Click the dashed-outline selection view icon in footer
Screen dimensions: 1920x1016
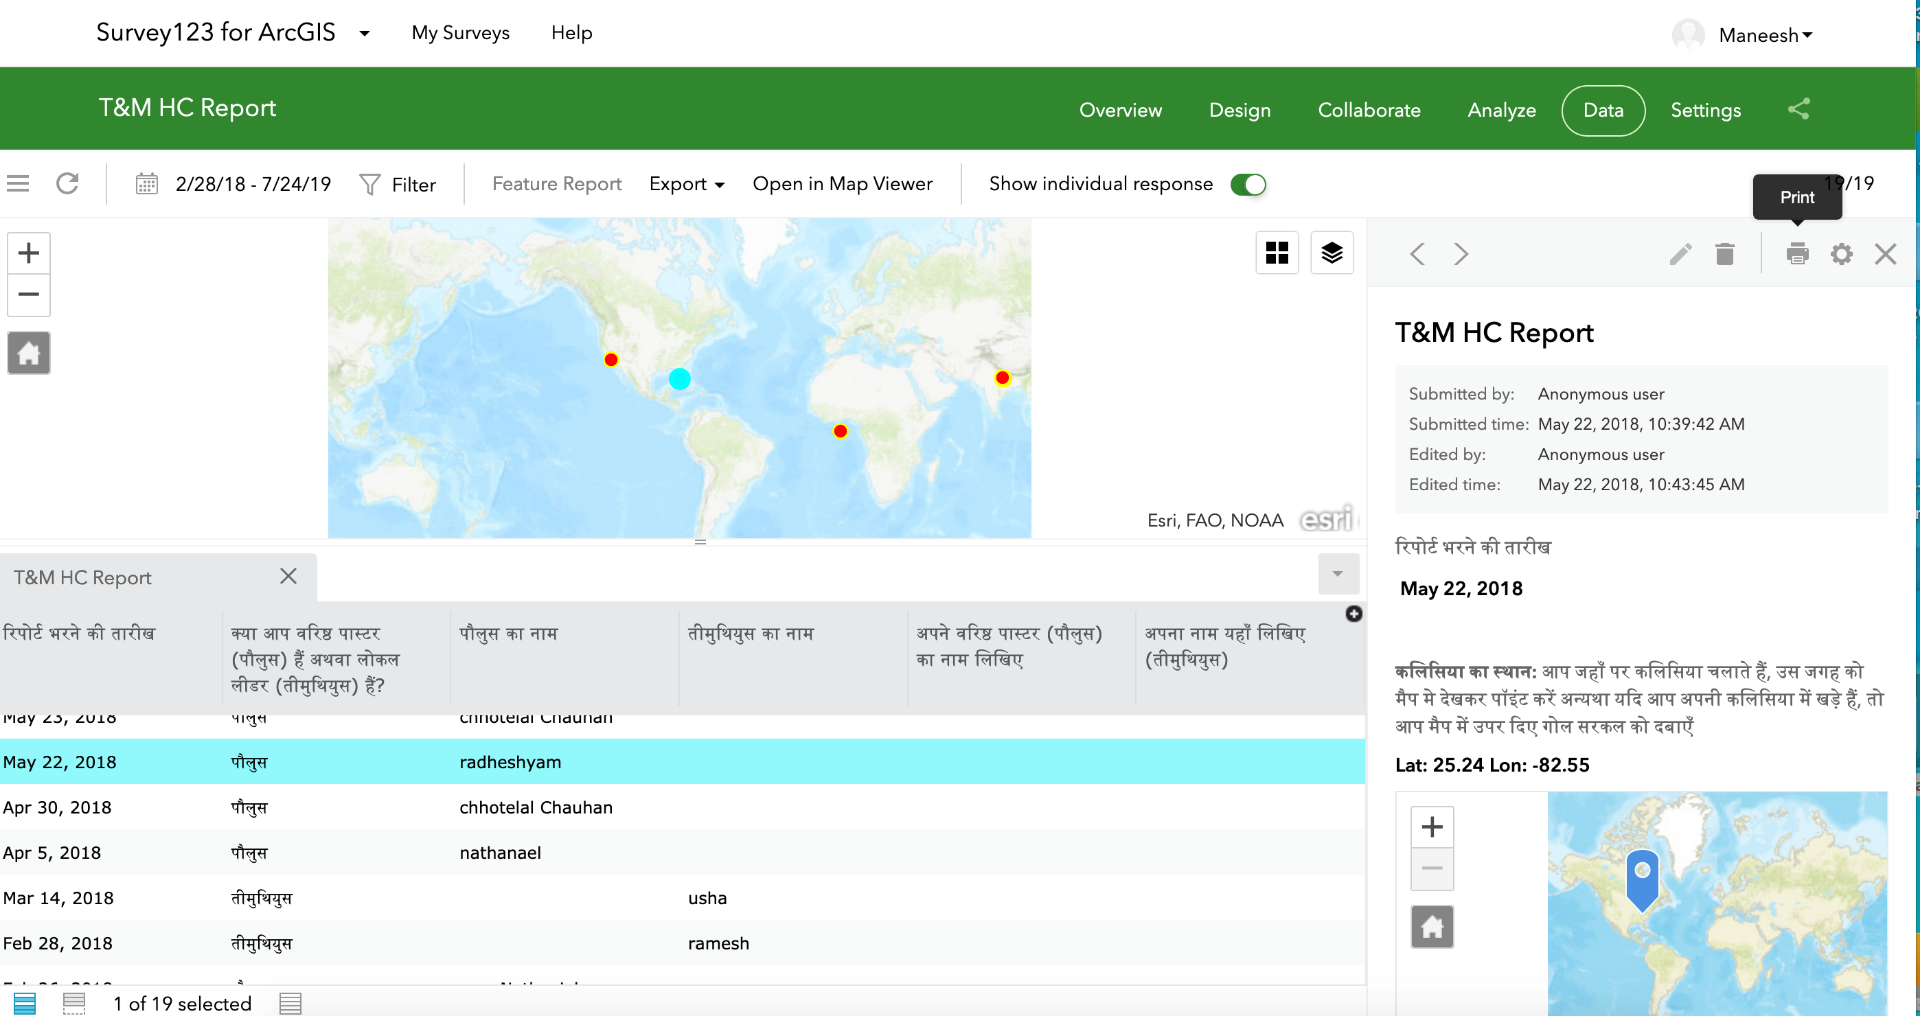(x=74, y=1003)
